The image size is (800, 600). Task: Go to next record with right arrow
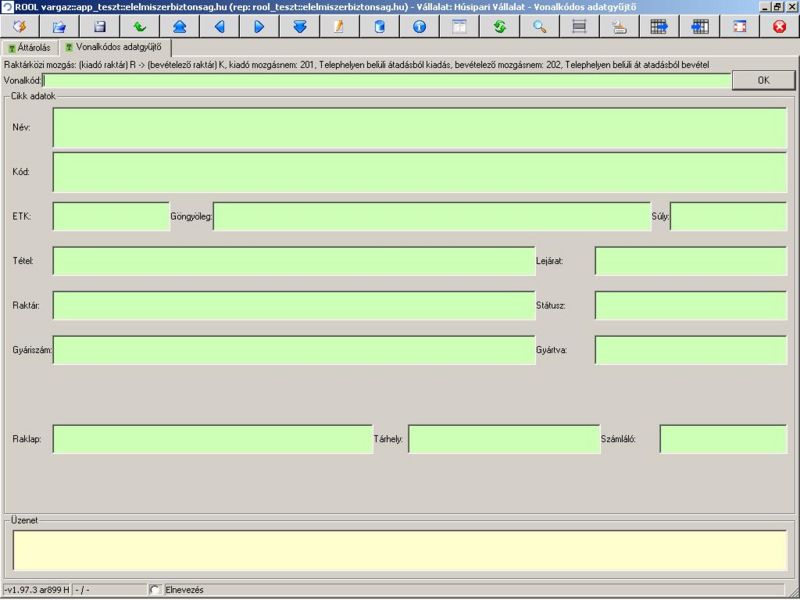coord(259,27)
